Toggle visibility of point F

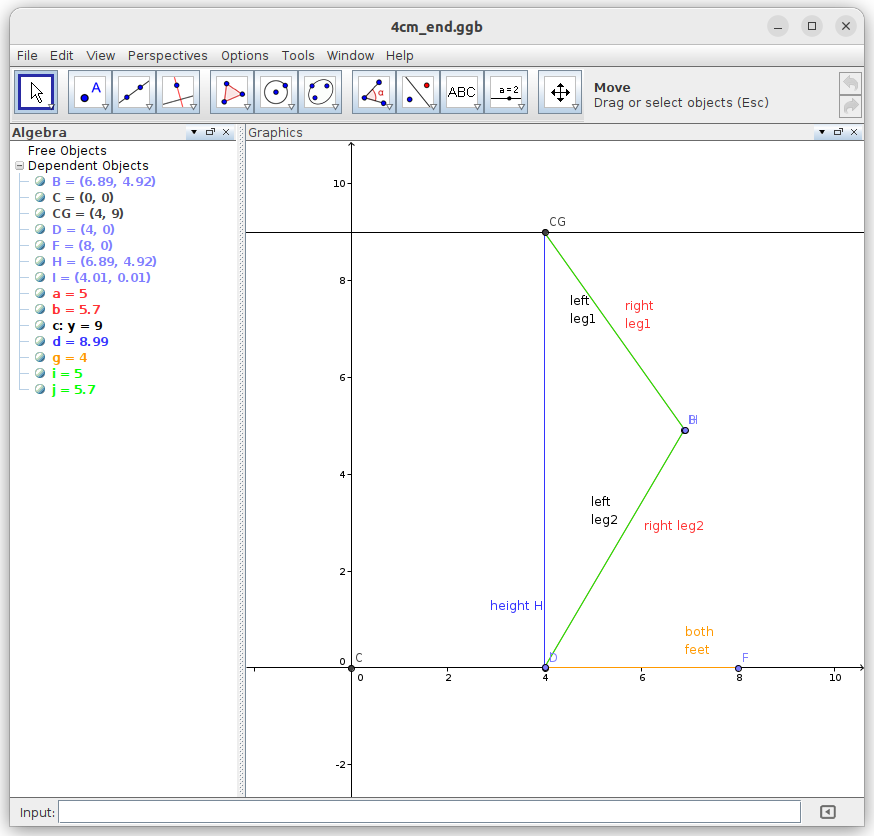[40, 245]
